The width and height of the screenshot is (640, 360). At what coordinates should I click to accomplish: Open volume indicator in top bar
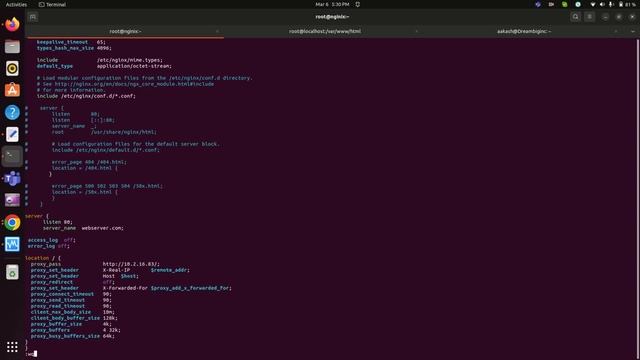point(602,4)
